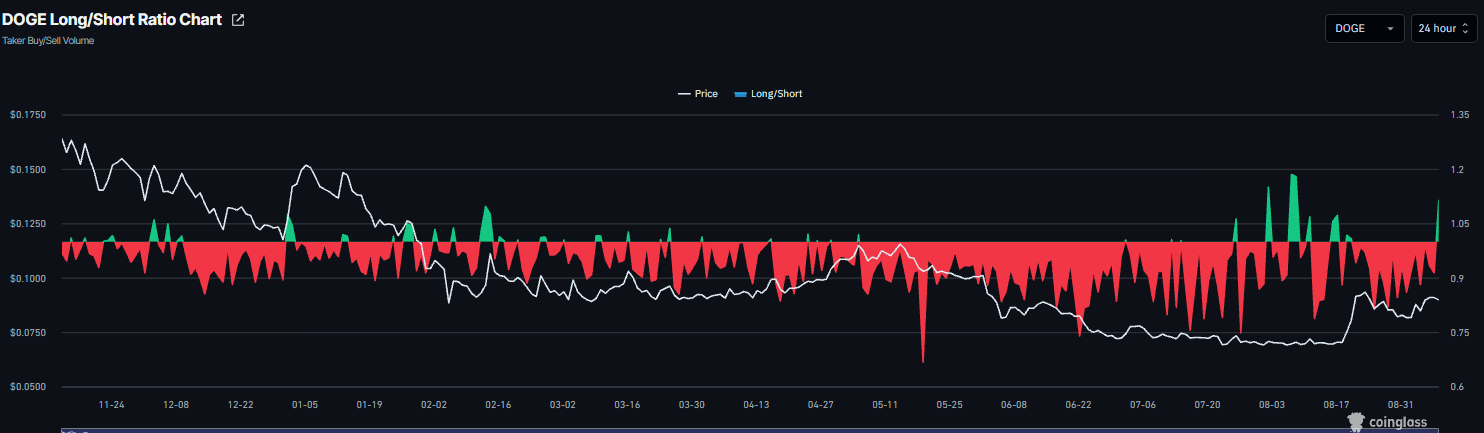Click the 02-16 date label
This screenshot has width=1484, height=433.
tap(498, 405)
